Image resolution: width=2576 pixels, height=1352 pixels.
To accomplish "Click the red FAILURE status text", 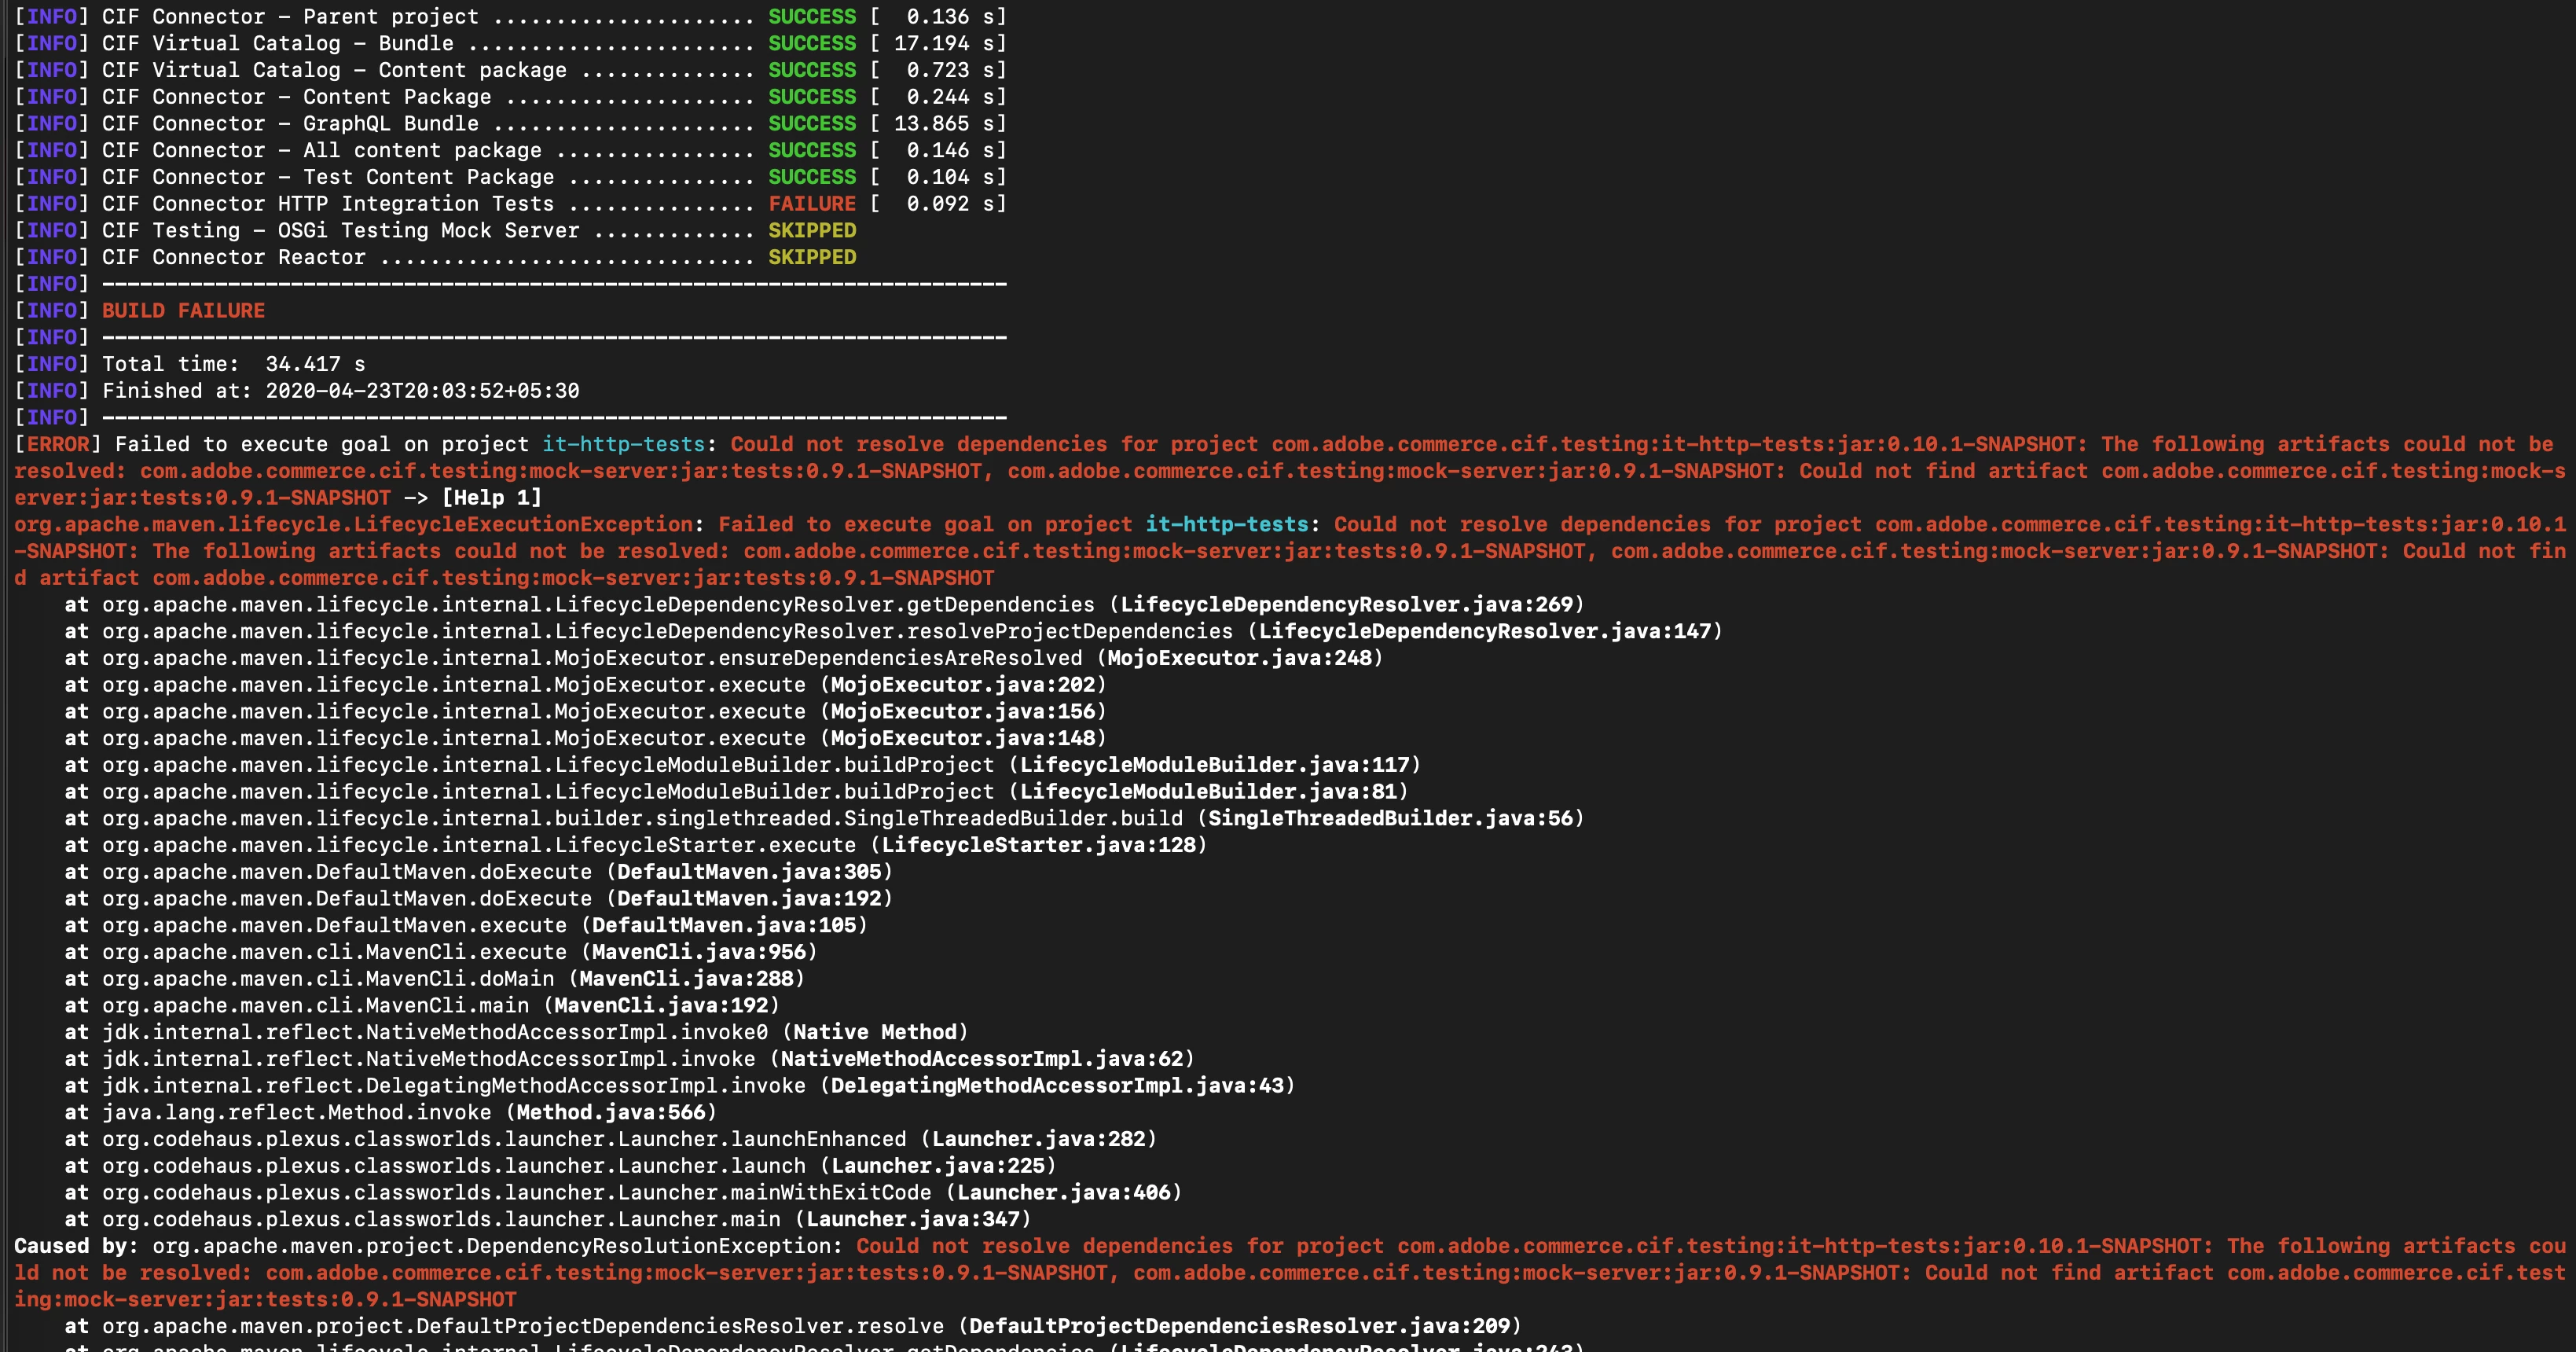I will tap(811, 203).
